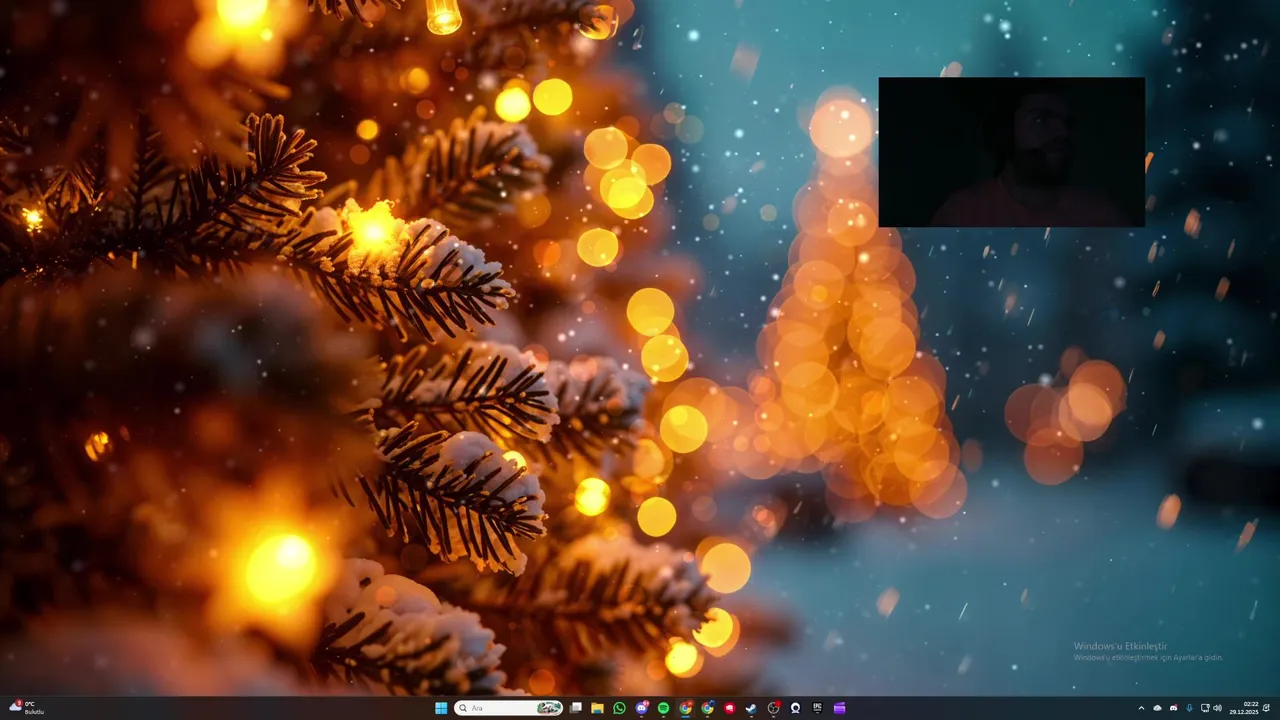Image resolution: width=1280 pixels, height=720 pixels.
Task: Open Discord from the taskbar
Action: click(642, 708)
